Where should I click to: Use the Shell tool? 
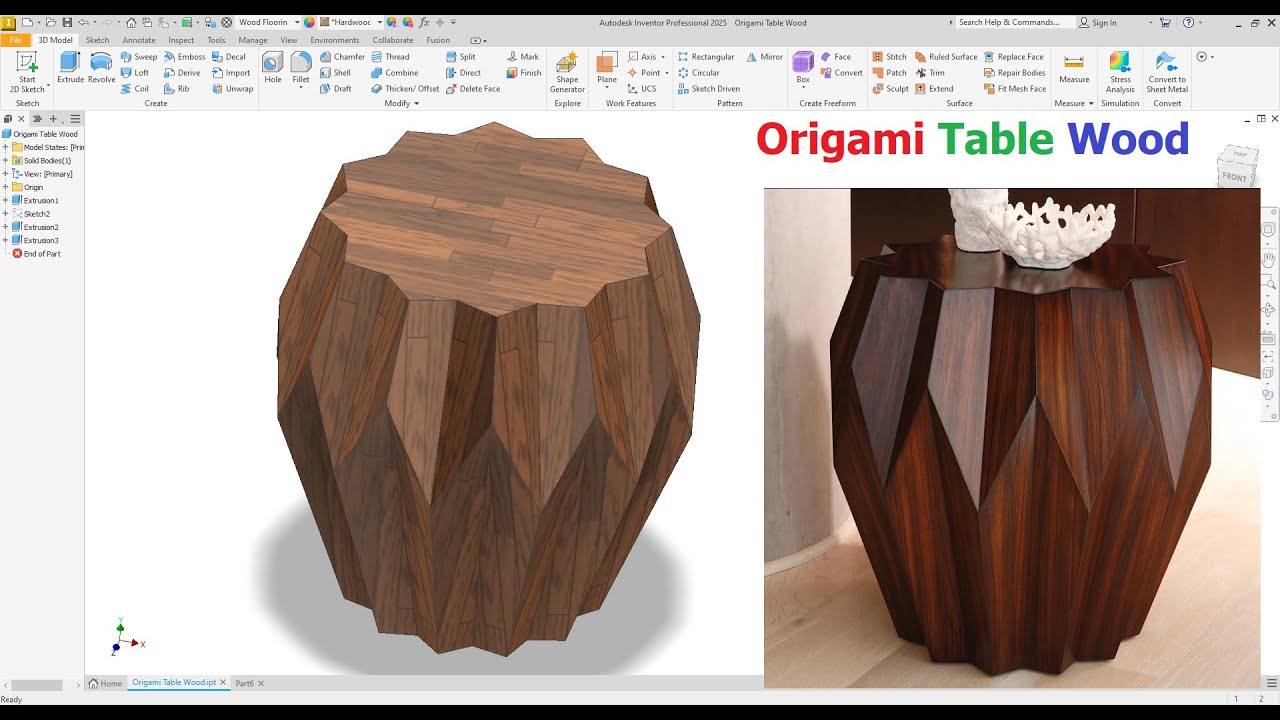coord(336,73)
